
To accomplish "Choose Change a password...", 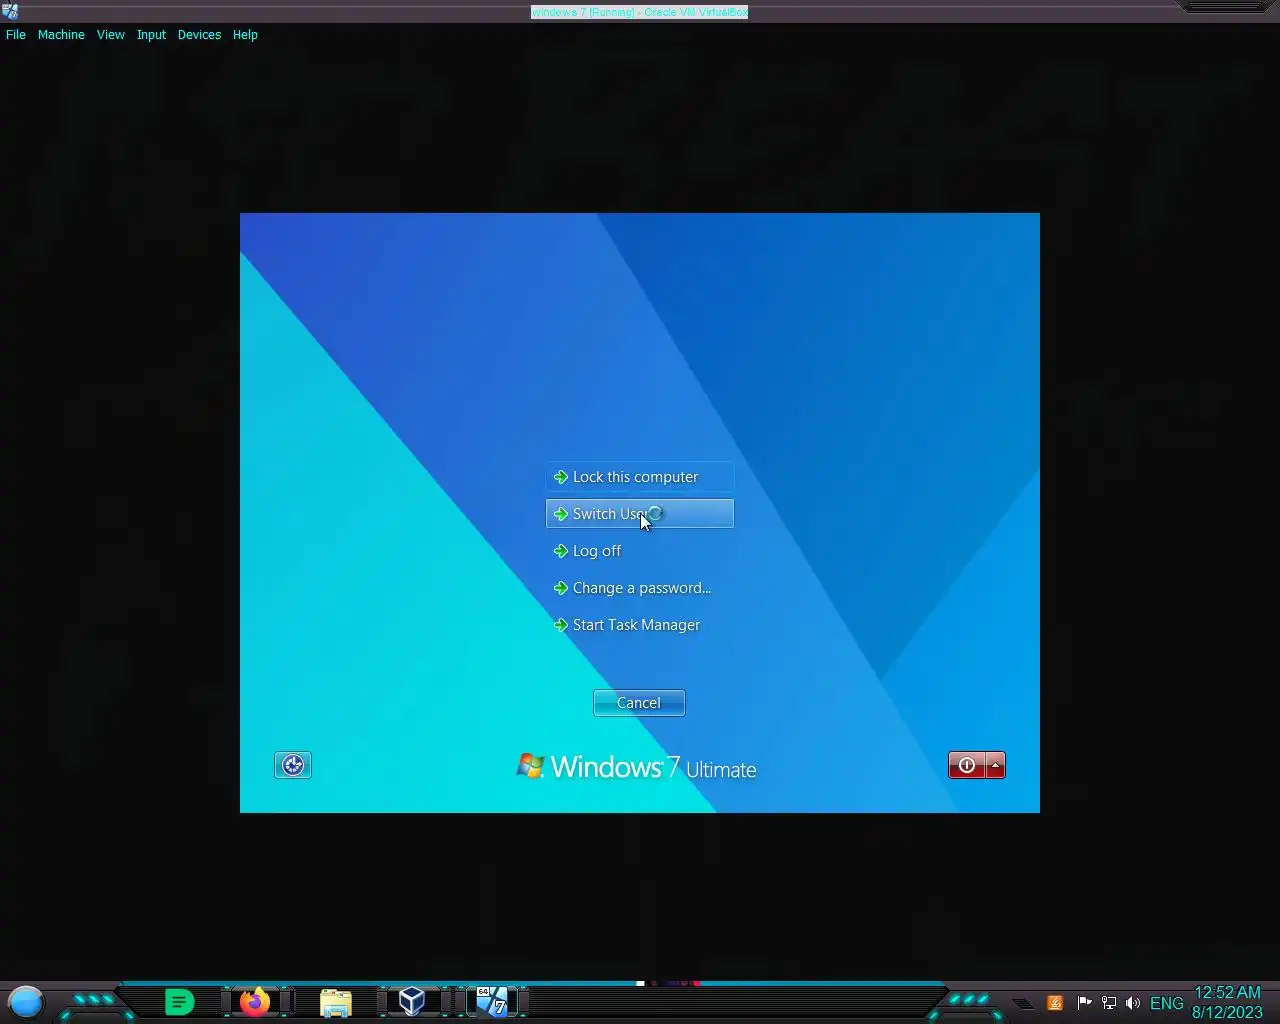I will [x=640, y=588].
